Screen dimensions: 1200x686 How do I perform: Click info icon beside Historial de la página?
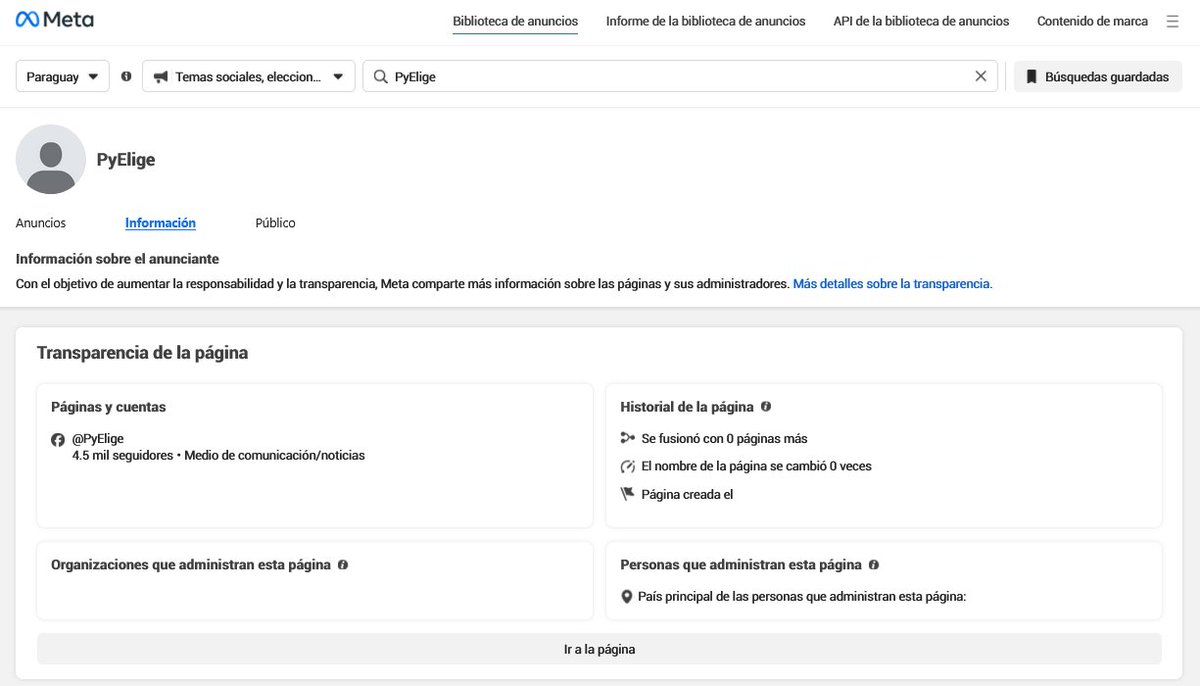pyautogui.click(x=766, y=407)
